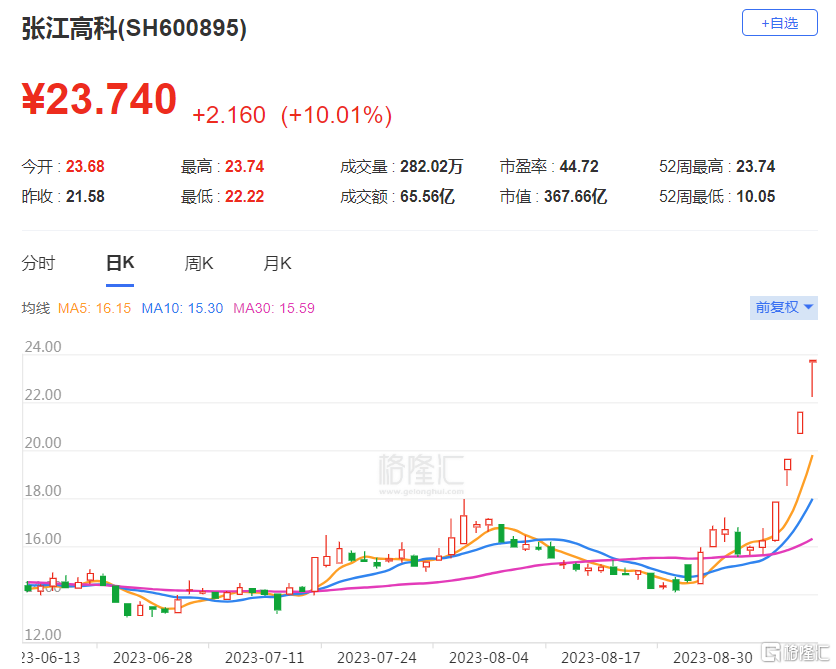Click 52周最低 value 10.05

755,196
